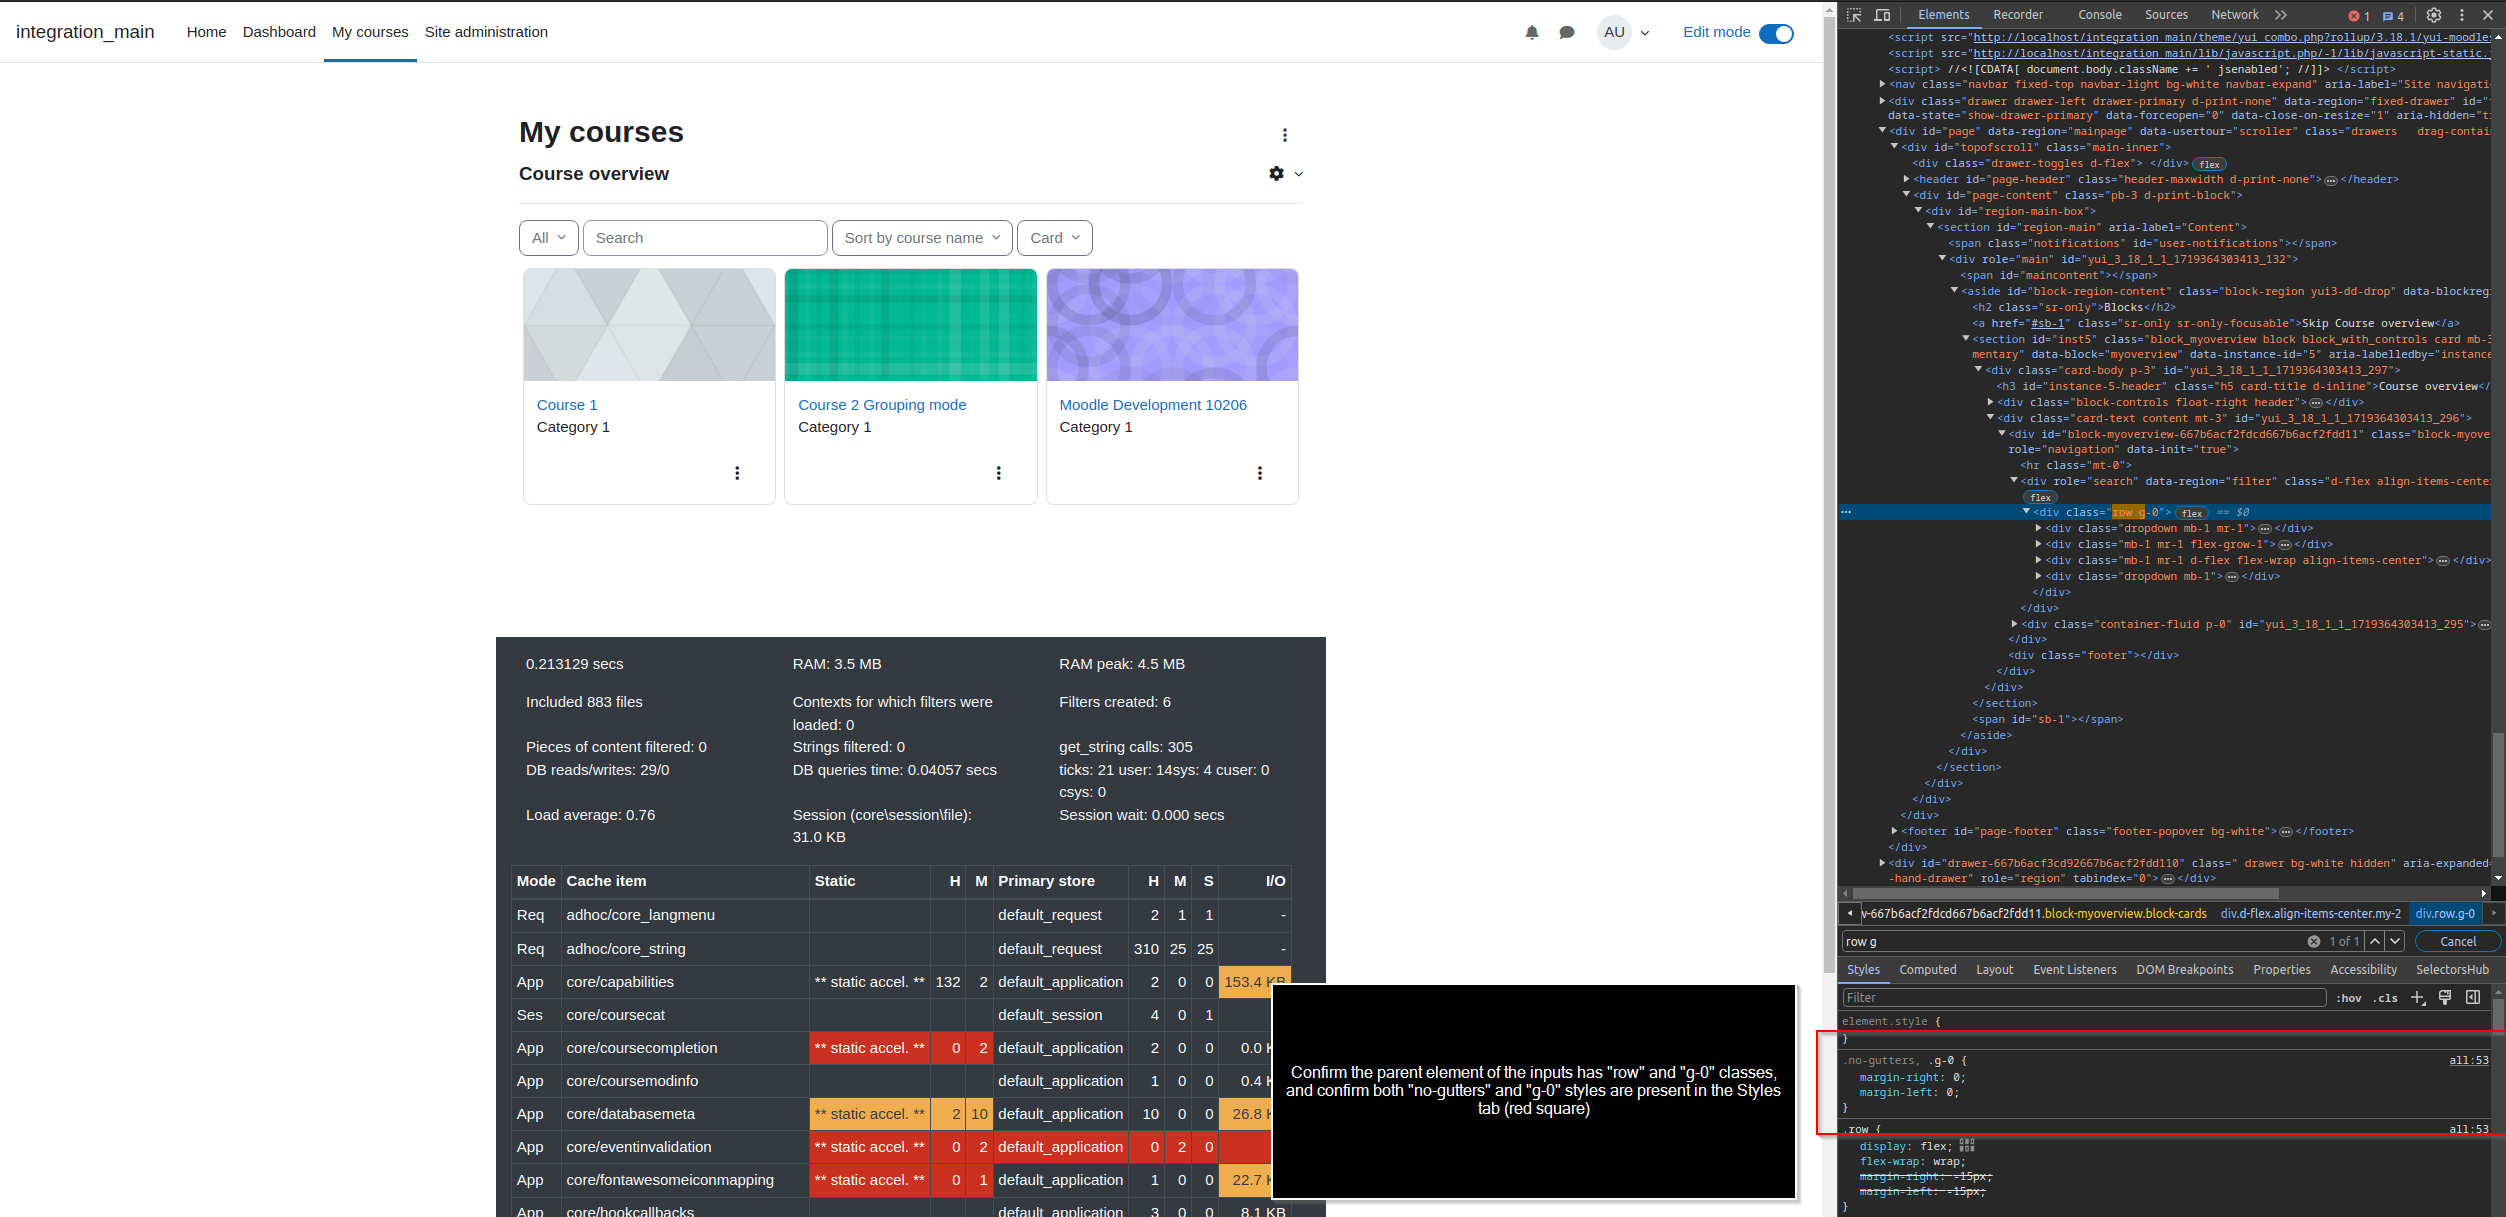Open Accessibility pane tab
This screenshot has width=2506, height=1217.
pyautogui.click(x=2363, y=969)
